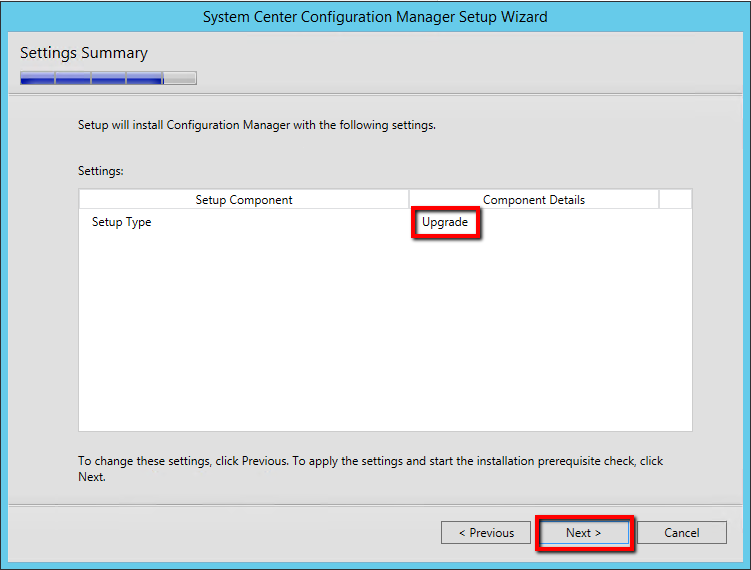Click the Component Details column header
The width and height of the screenshot is (751, 570).
(x=533, y=200)
